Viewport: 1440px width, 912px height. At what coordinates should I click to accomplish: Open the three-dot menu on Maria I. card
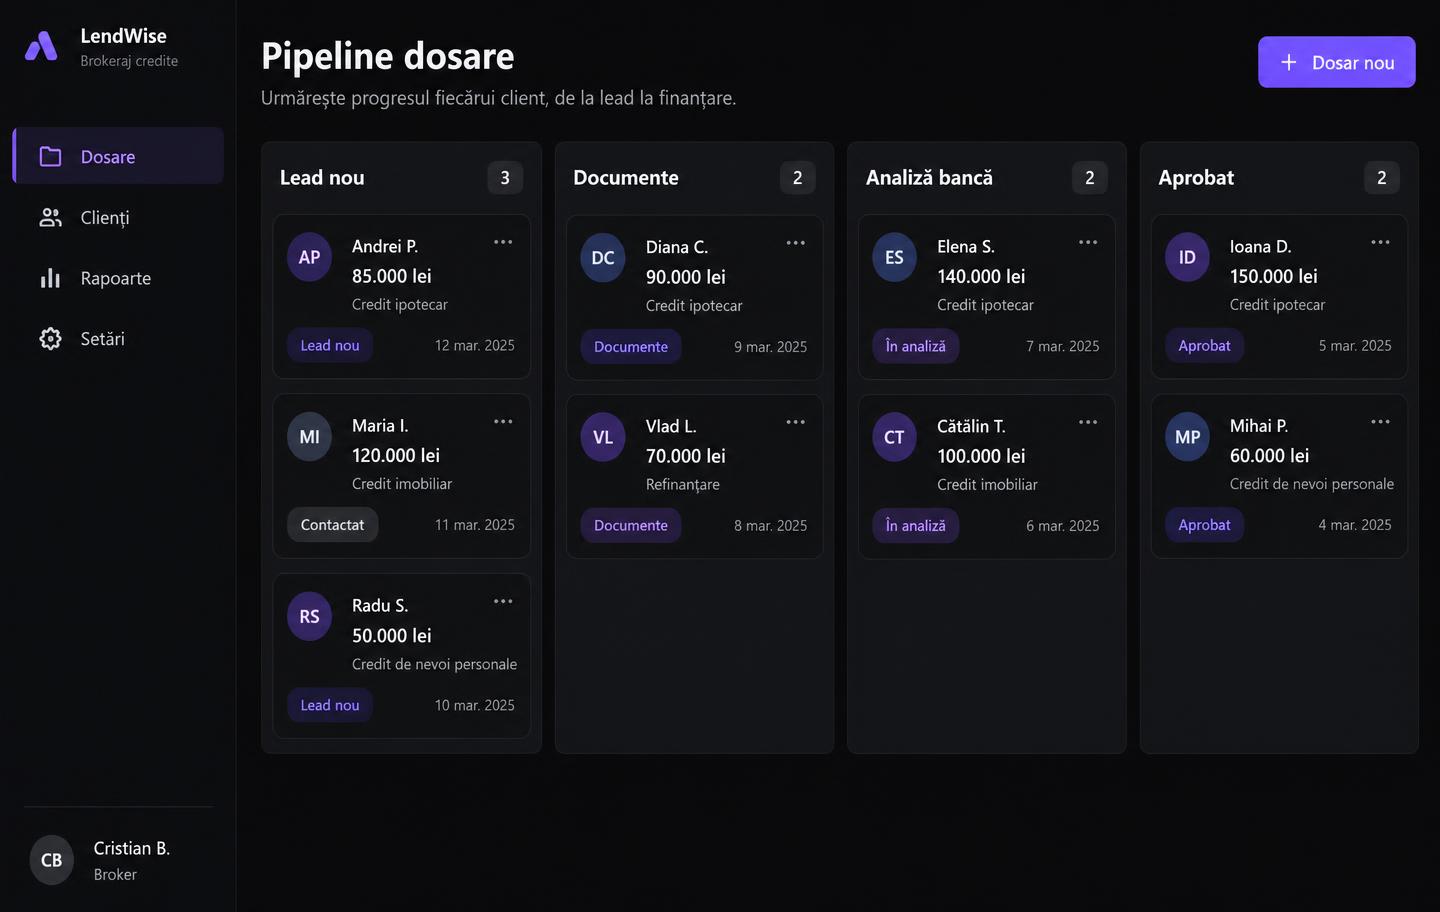503,422
